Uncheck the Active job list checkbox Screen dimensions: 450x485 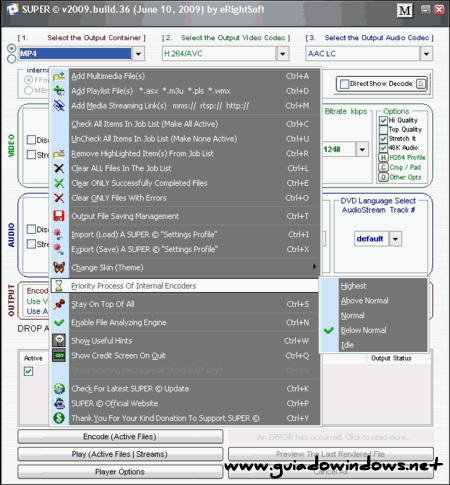click(x=29, y=371)
